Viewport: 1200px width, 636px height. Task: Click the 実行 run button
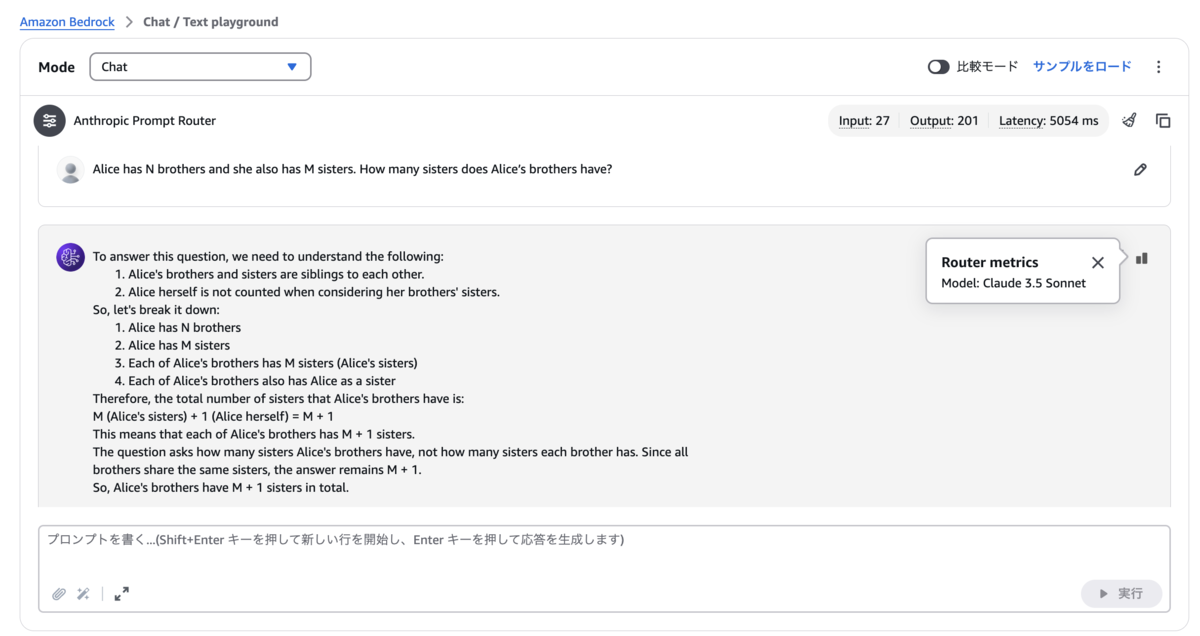click(1121, 594)
